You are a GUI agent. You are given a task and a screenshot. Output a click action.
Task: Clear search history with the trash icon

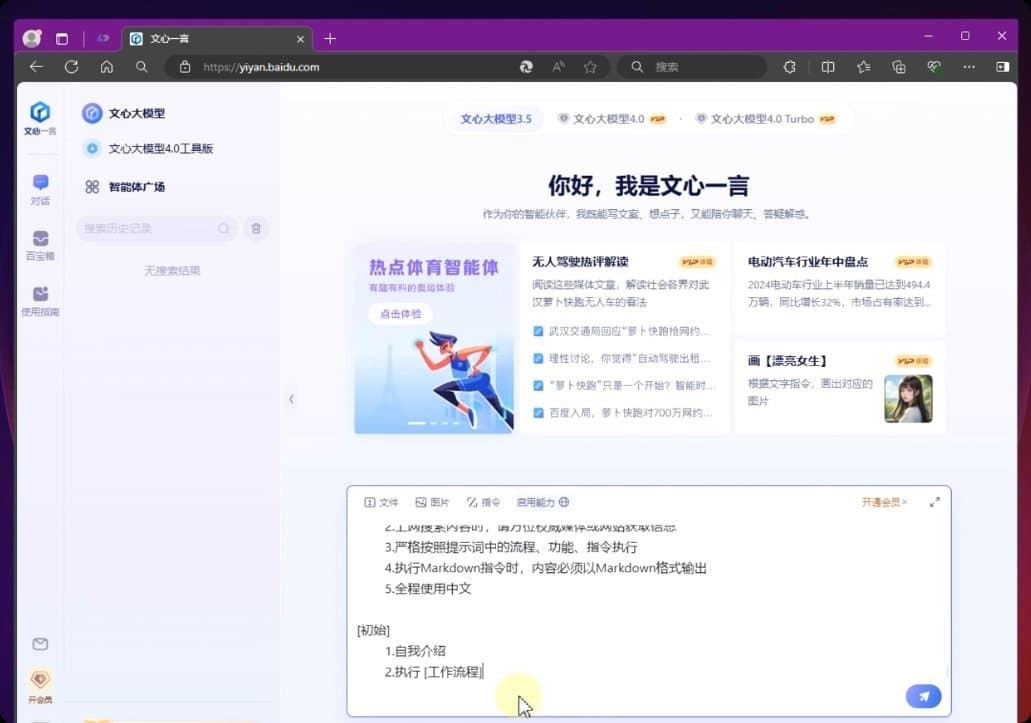(256, 228)
